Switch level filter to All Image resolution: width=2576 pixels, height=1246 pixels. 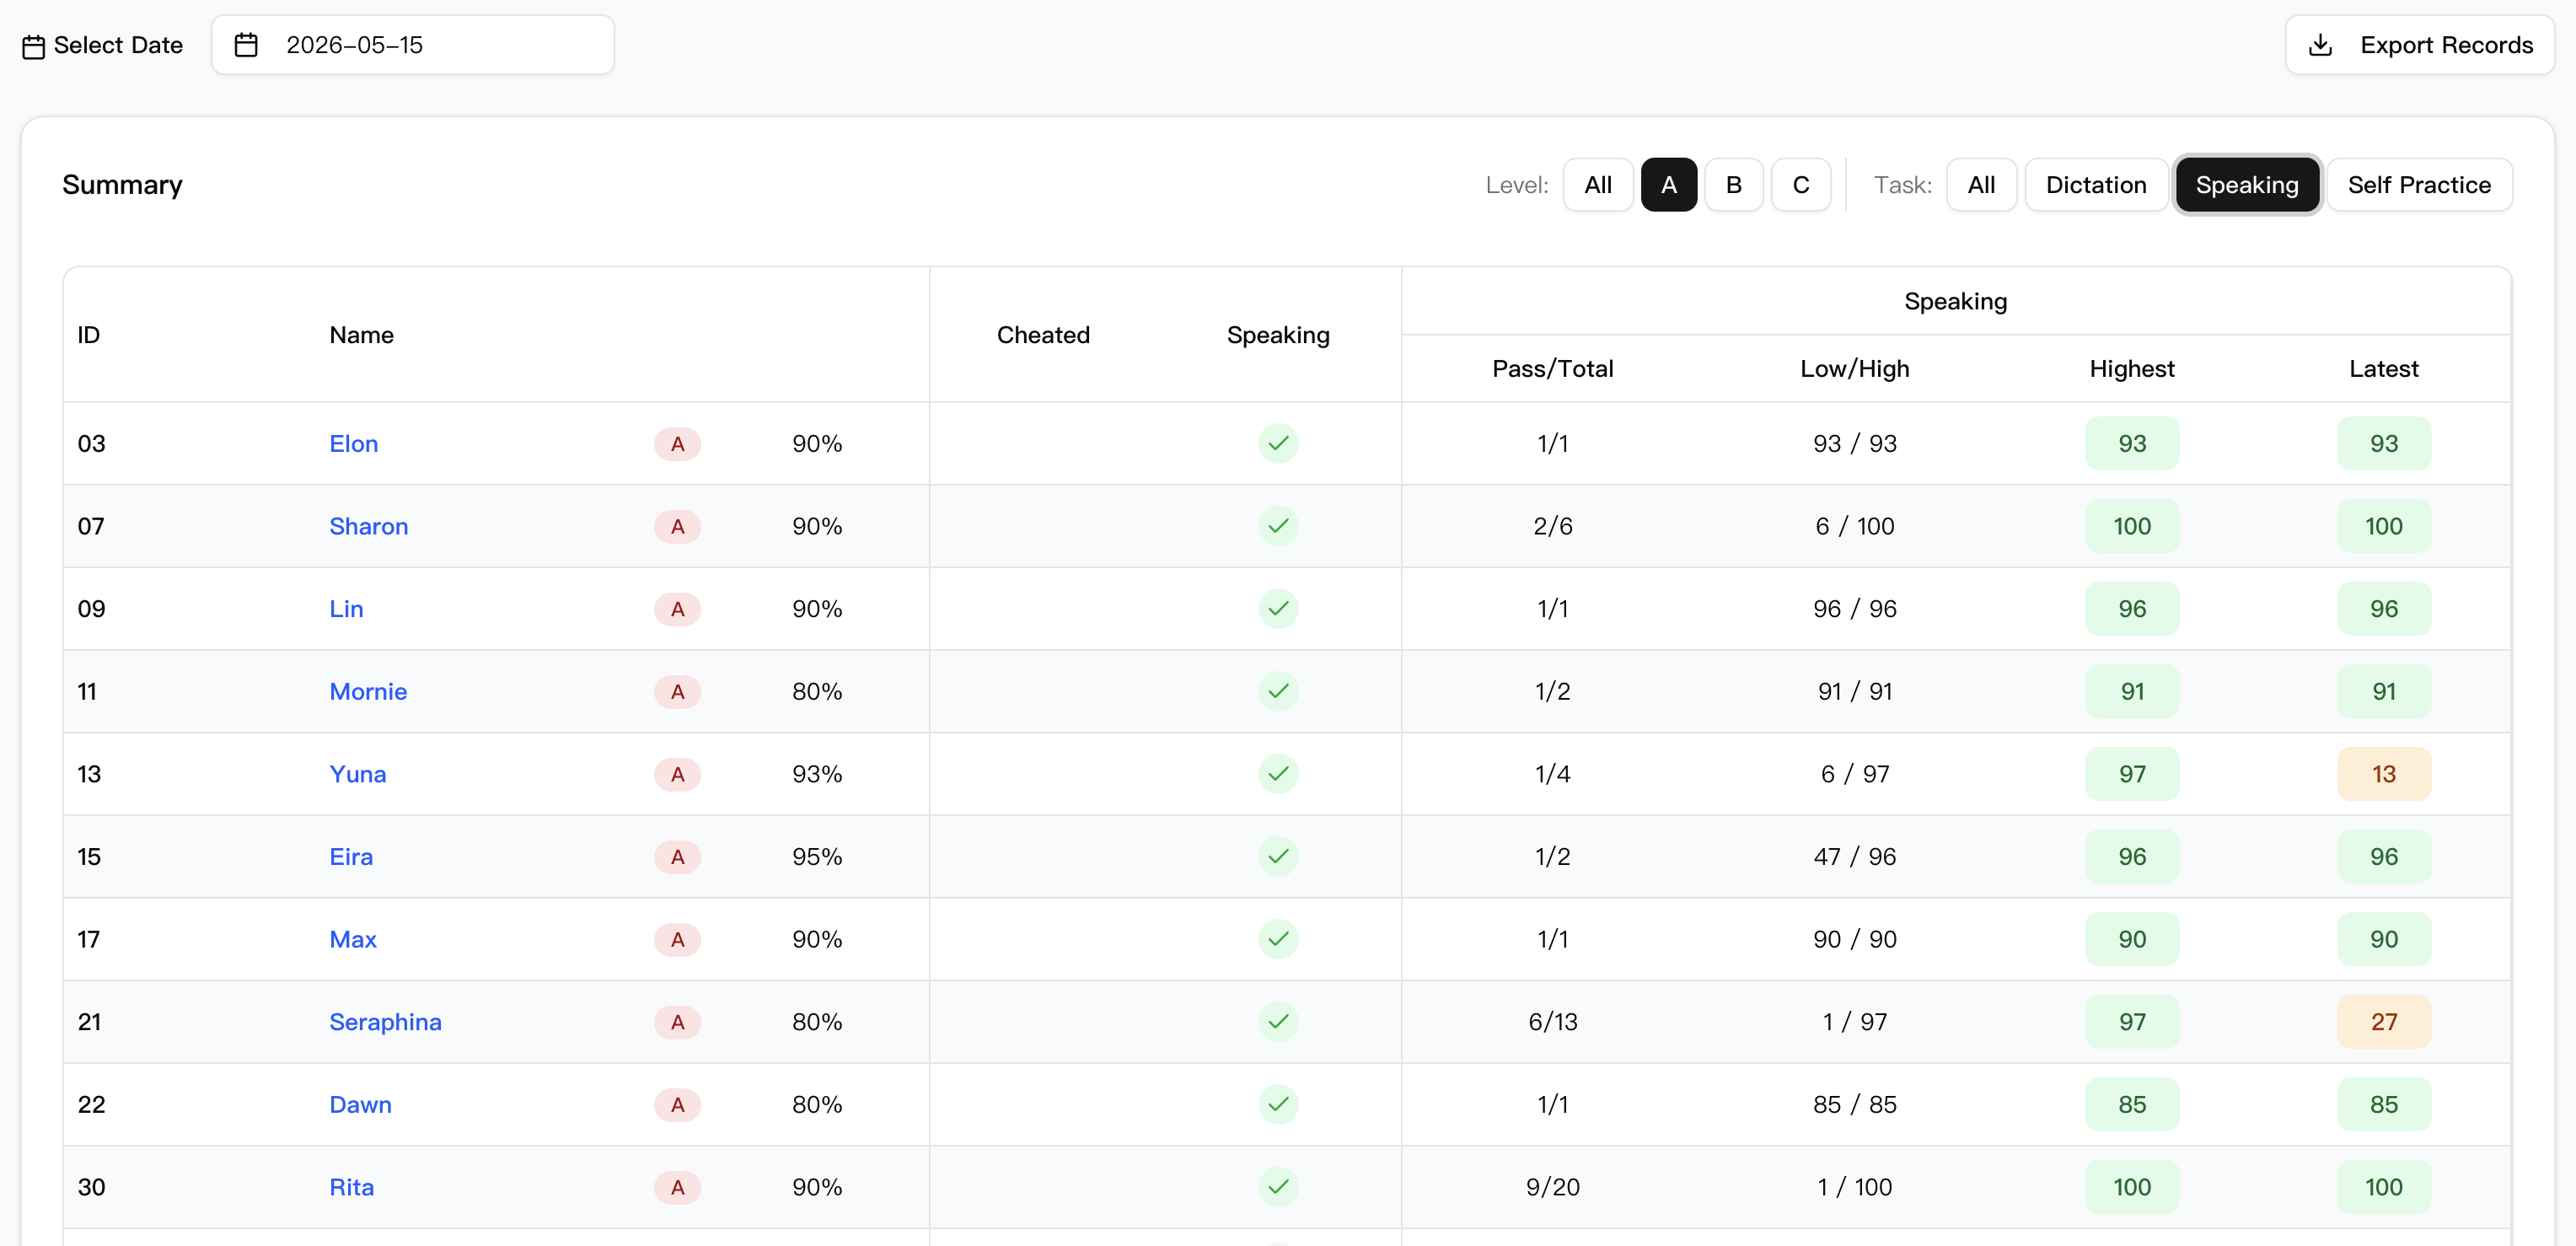(x=1597, y=185)
